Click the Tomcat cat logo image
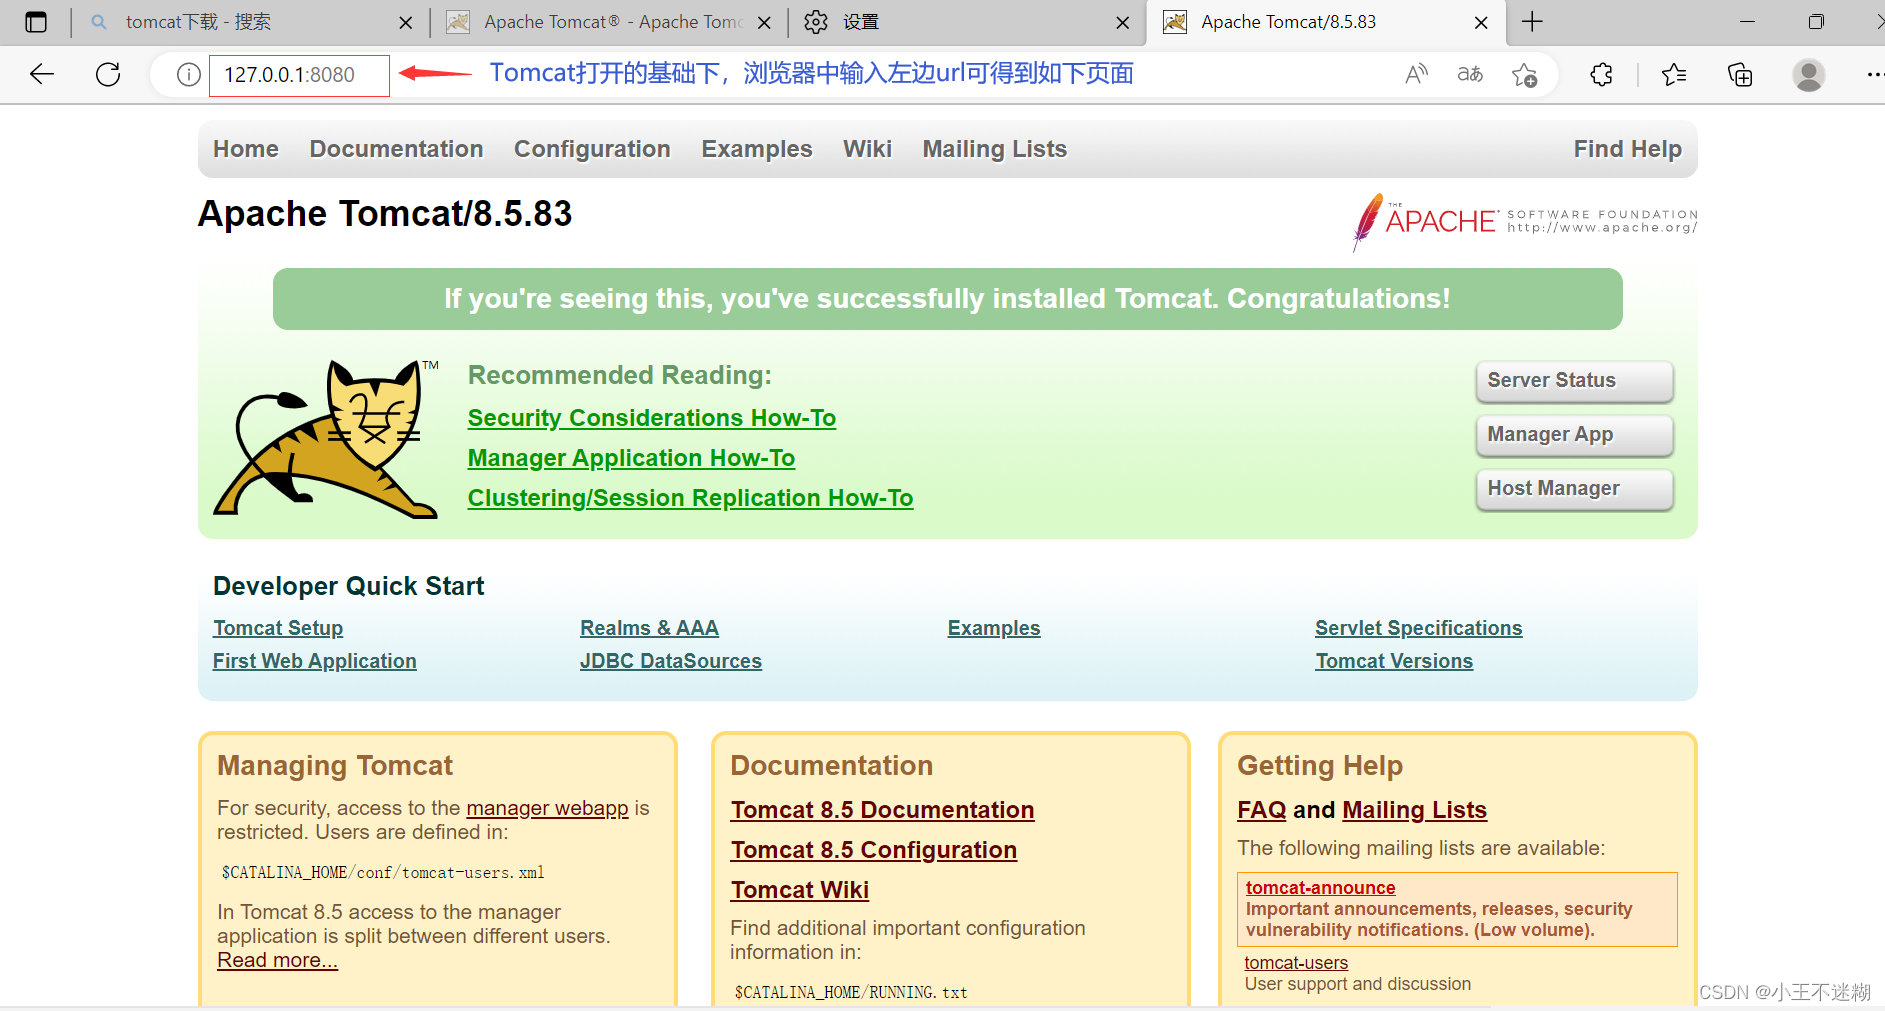This screenshot has width=1885, height=1011. [x=327, y=438]
